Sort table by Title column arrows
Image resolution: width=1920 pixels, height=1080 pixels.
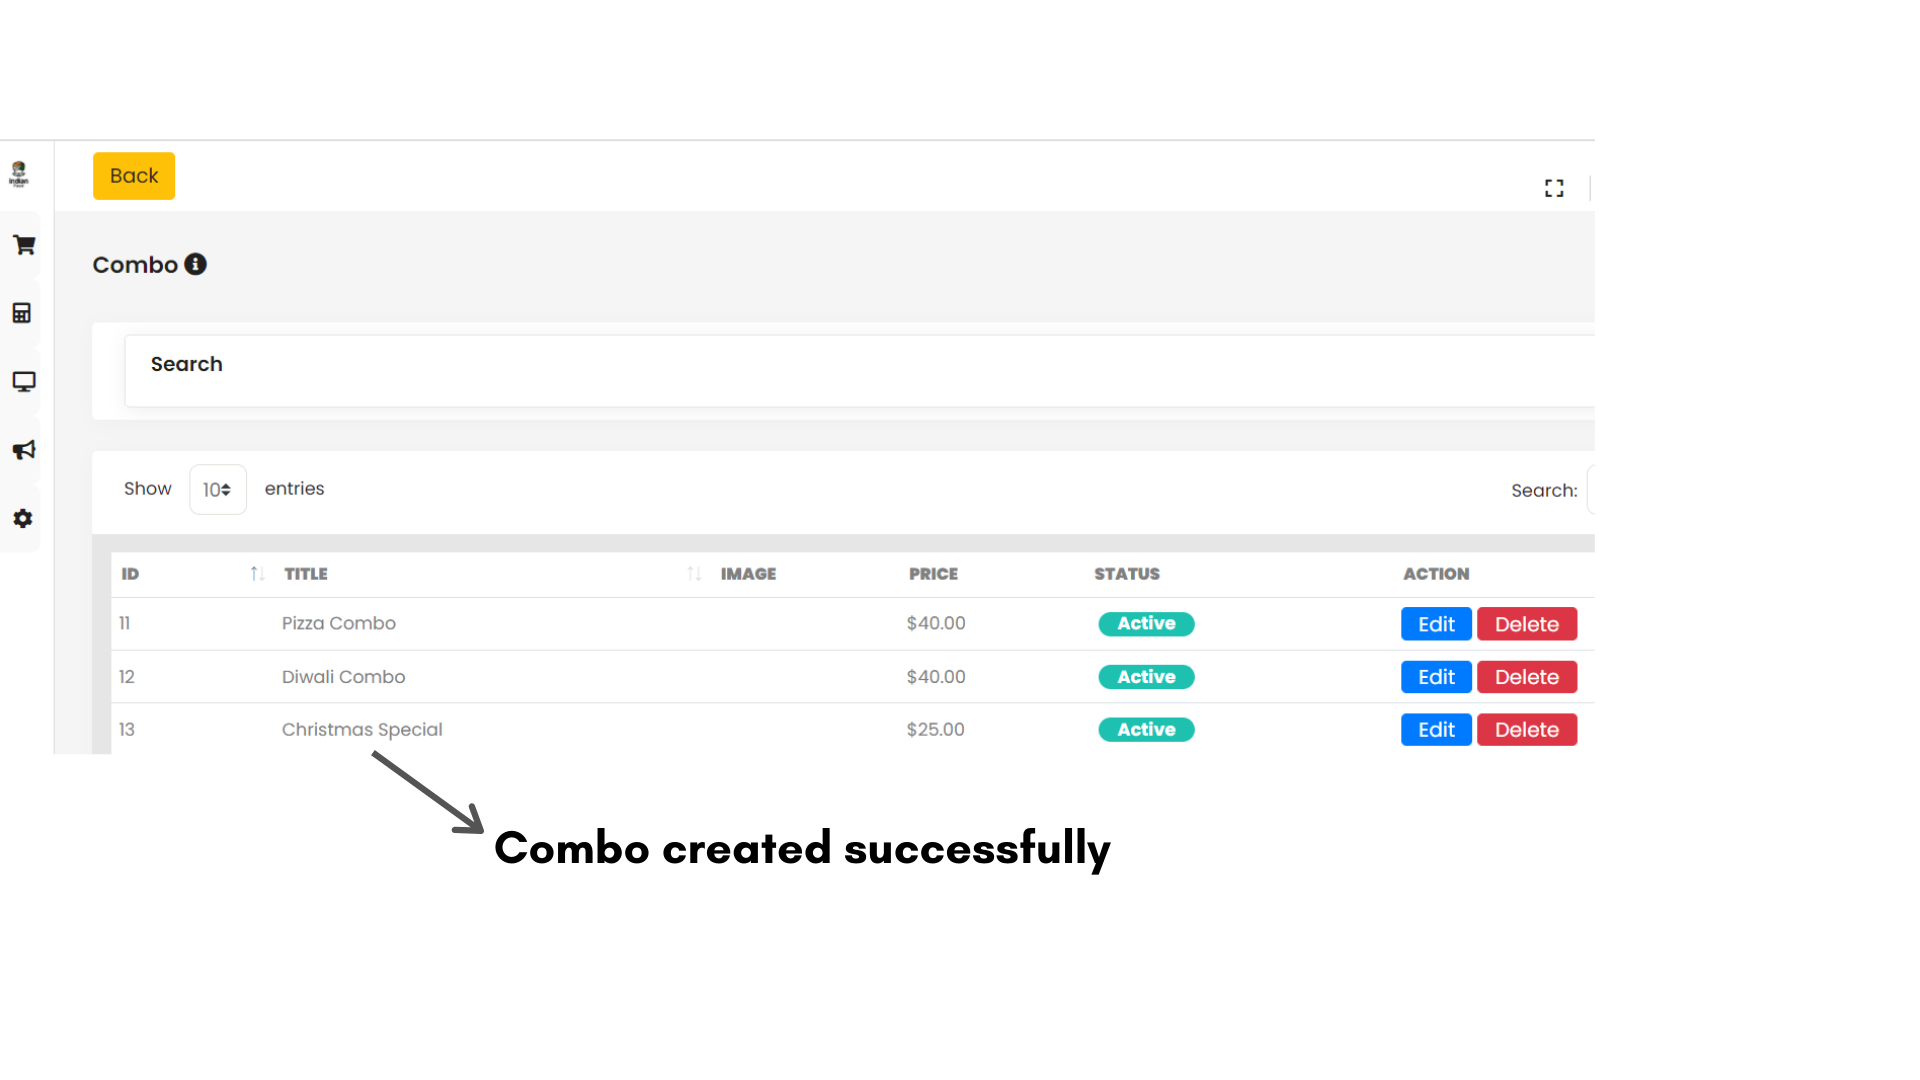[x=694, y=574]
